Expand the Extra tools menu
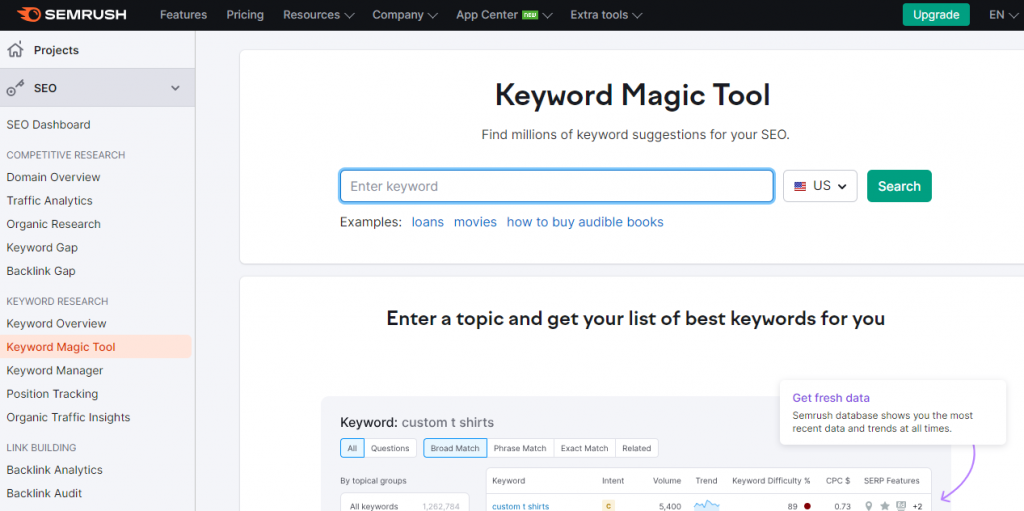The image size is (1024, 511). tap(605, 14)
